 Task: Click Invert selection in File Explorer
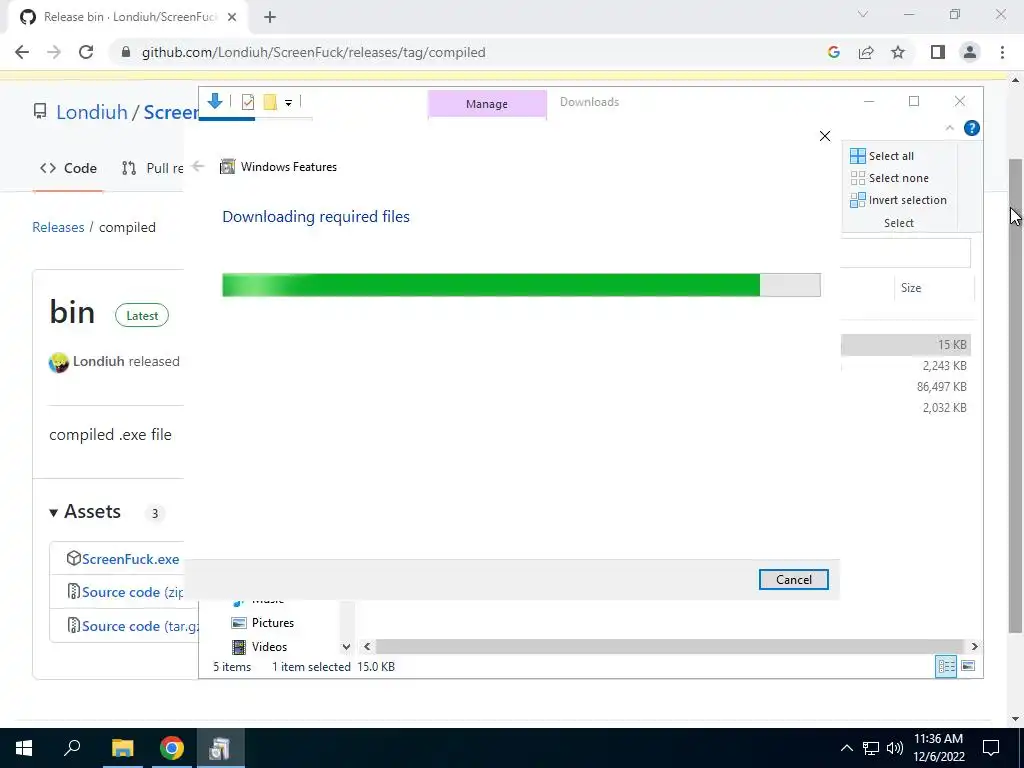(x=898, y=200)
